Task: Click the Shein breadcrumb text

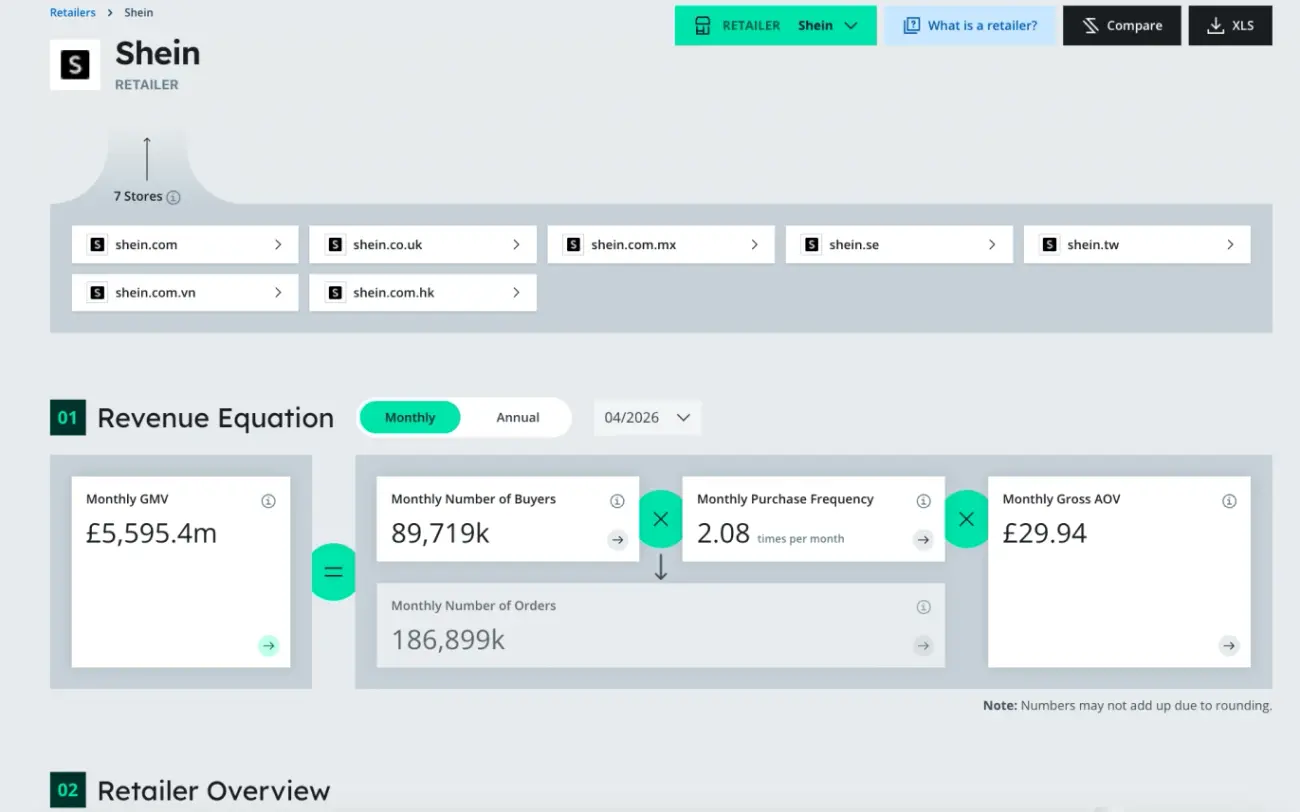Action: pyautogui.click(x=139, y=13)
